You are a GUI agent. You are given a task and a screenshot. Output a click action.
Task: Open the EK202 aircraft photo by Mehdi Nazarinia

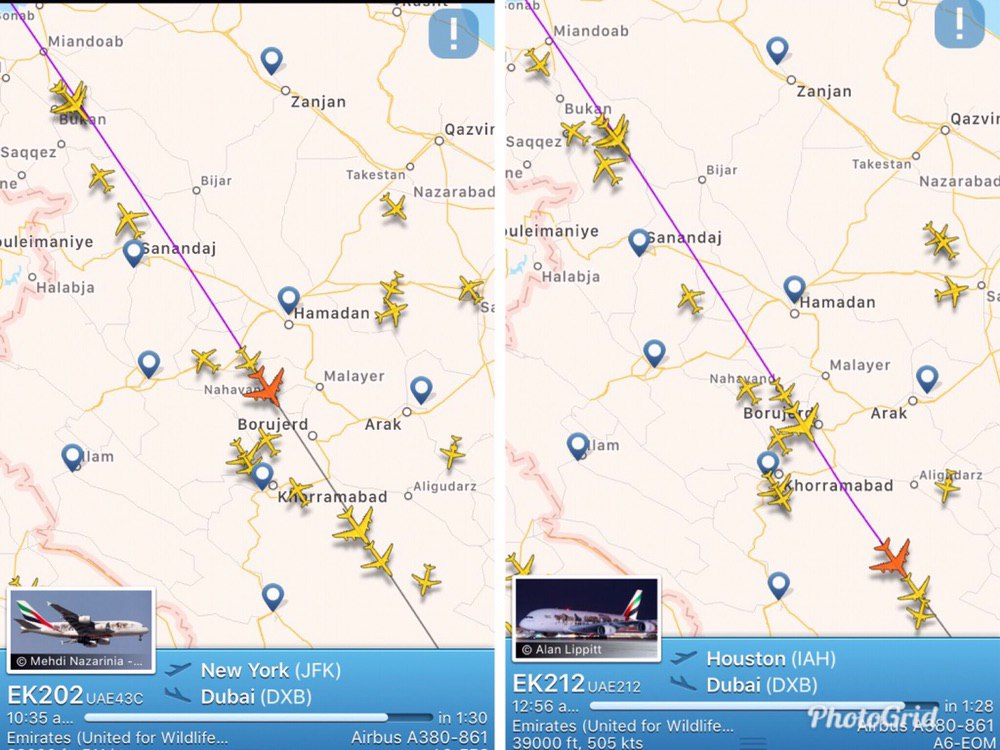coord(81,629)
